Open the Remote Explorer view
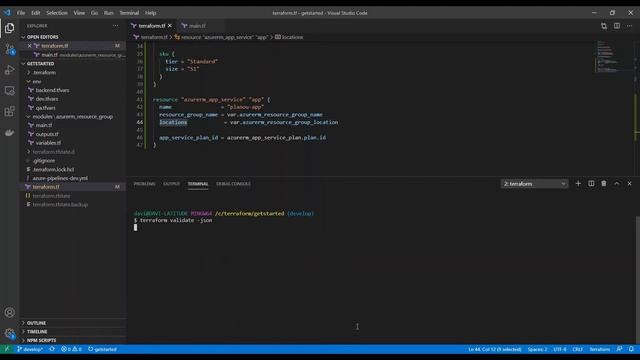The image size is (640, 360). (9, 91)
